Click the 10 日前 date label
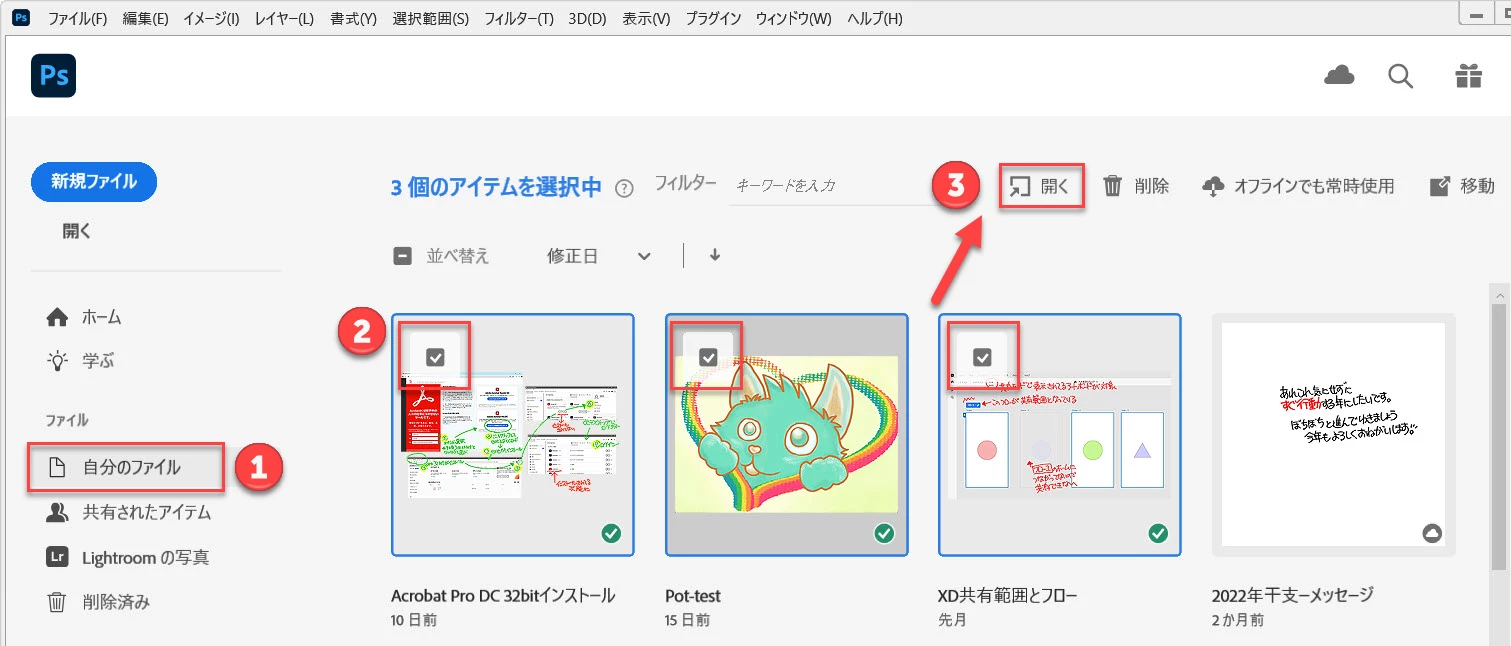This screenshot has height=646, width=1511. [x=413, y=620]
